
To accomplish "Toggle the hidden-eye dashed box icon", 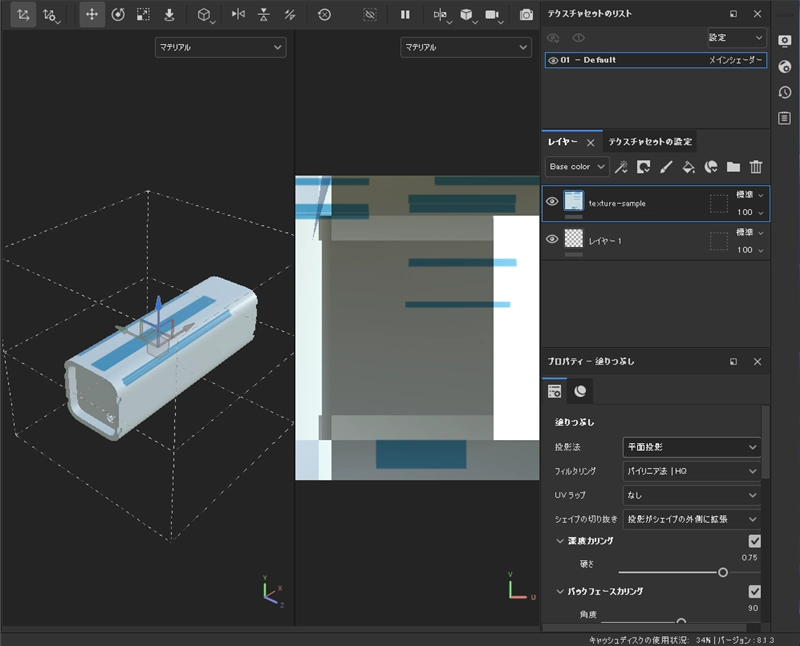I will coord(370,15).
